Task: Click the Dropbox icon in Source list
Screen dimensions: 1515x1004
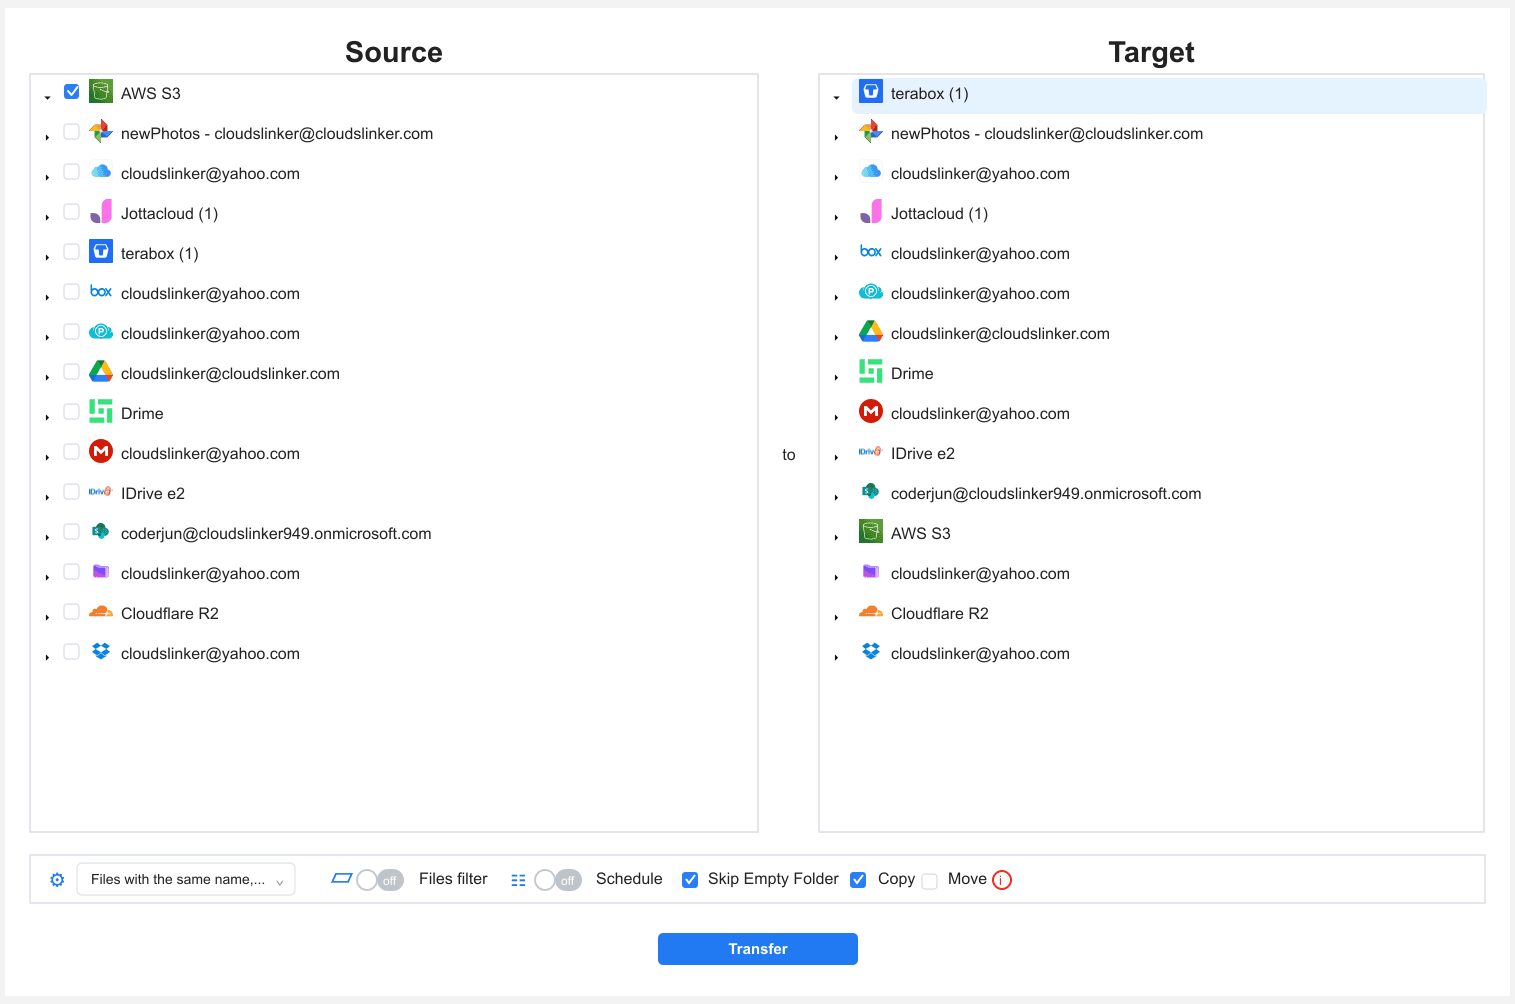Action: click(x=101, y=652)
